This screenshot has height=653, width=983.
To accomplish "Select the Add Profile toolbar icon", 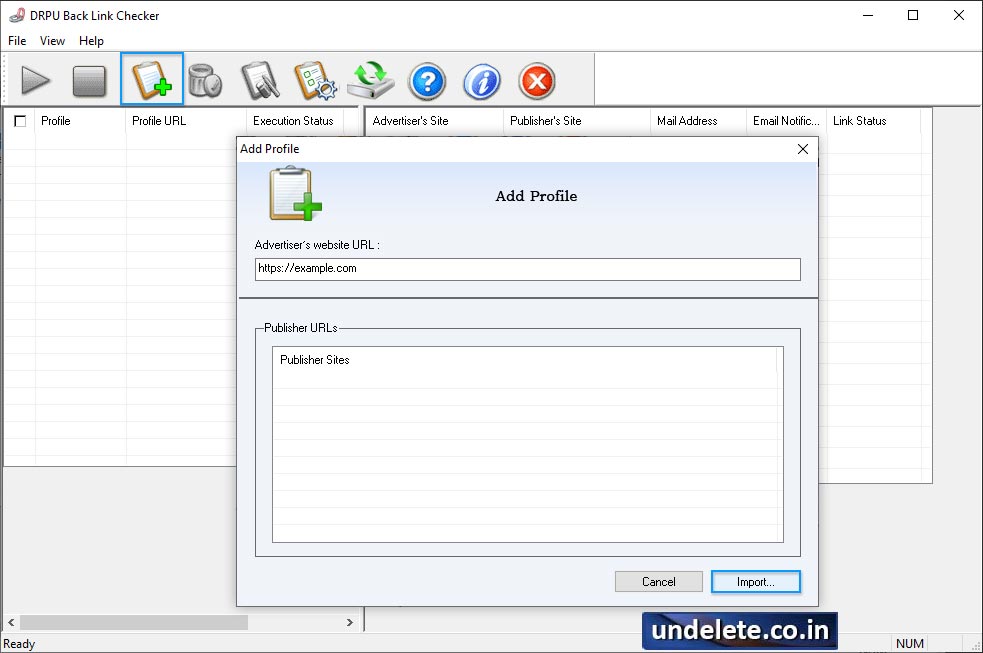I will 151,81.
